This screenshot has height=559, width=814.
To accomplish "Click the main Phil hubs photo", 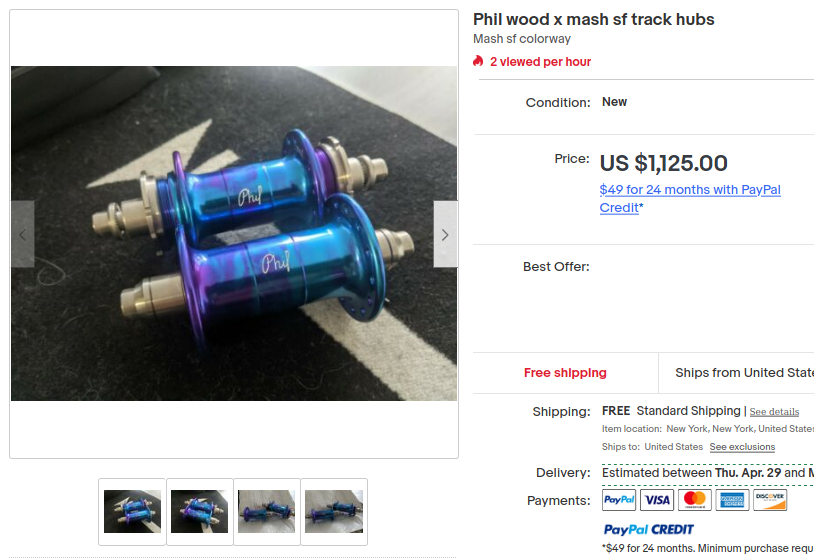I will (x=234, y=233).
